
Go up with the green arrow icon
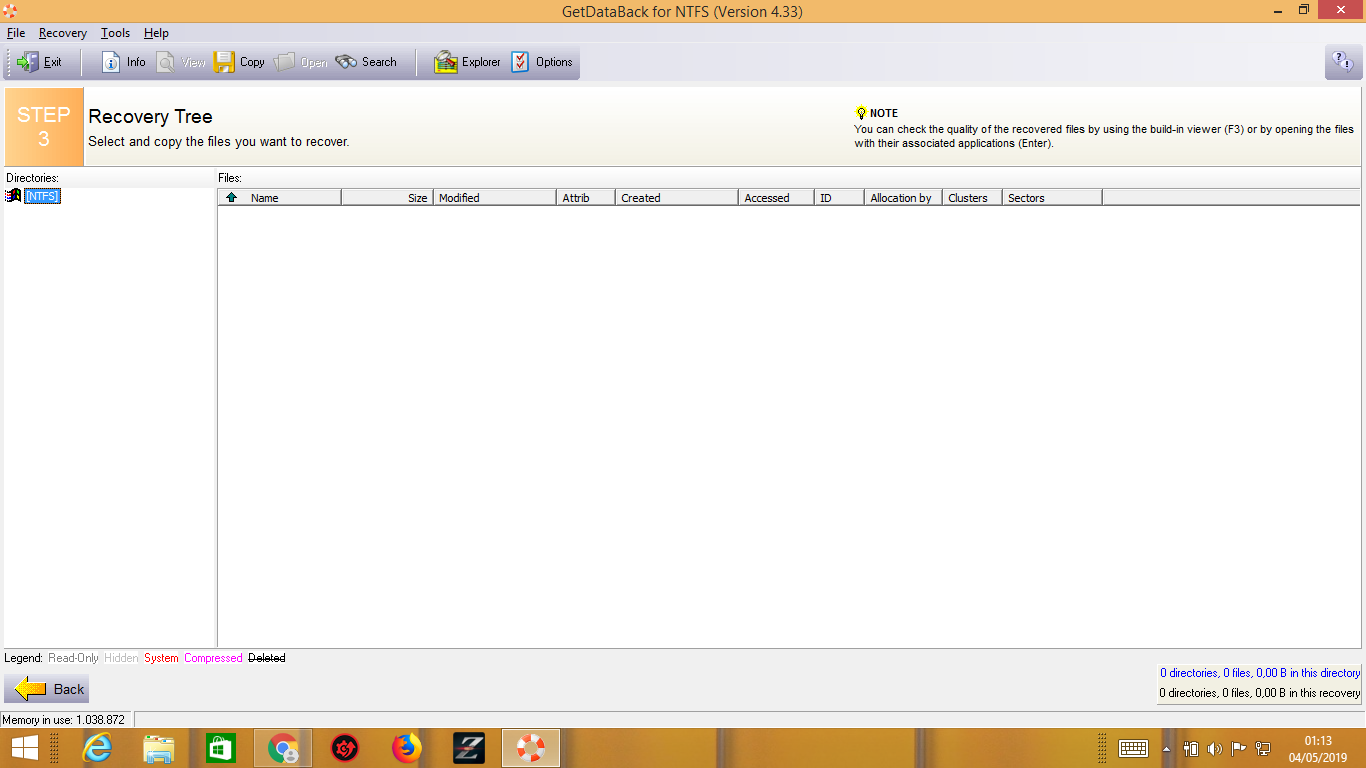point(231,197)
